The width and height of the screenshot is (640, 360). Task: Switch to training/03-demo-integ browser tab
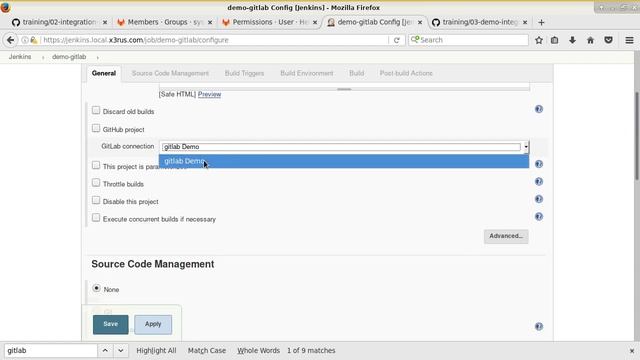tap(480, 22)
